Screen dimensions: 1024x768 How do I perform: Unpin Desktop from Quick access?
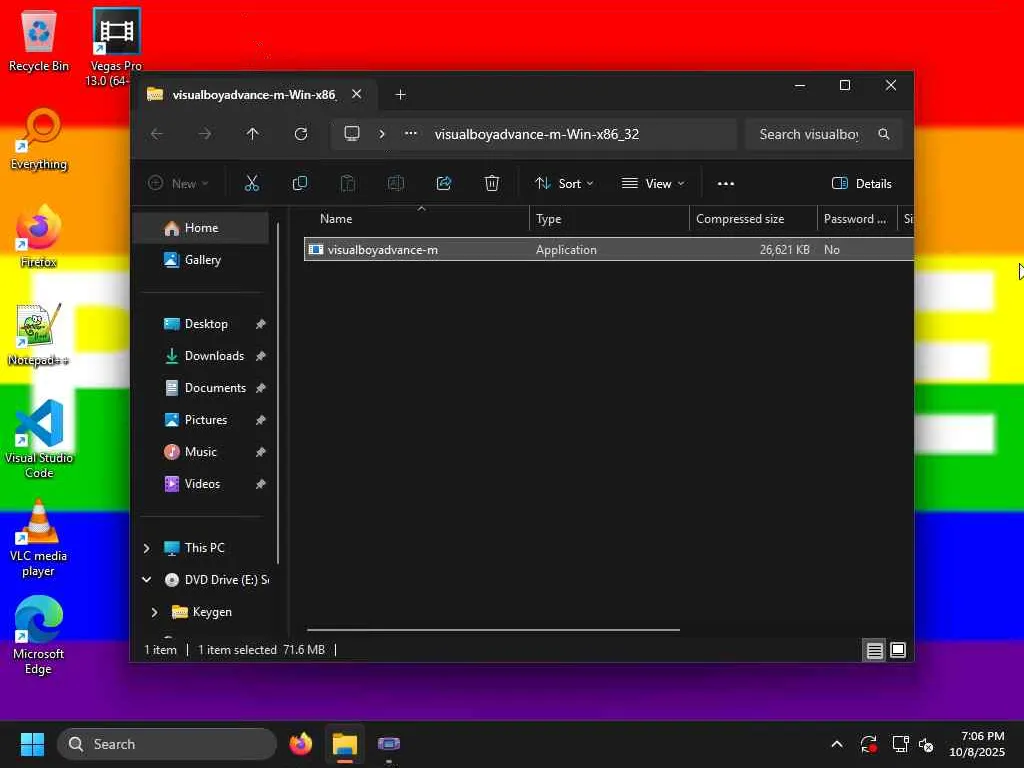[x=261, y=324]
